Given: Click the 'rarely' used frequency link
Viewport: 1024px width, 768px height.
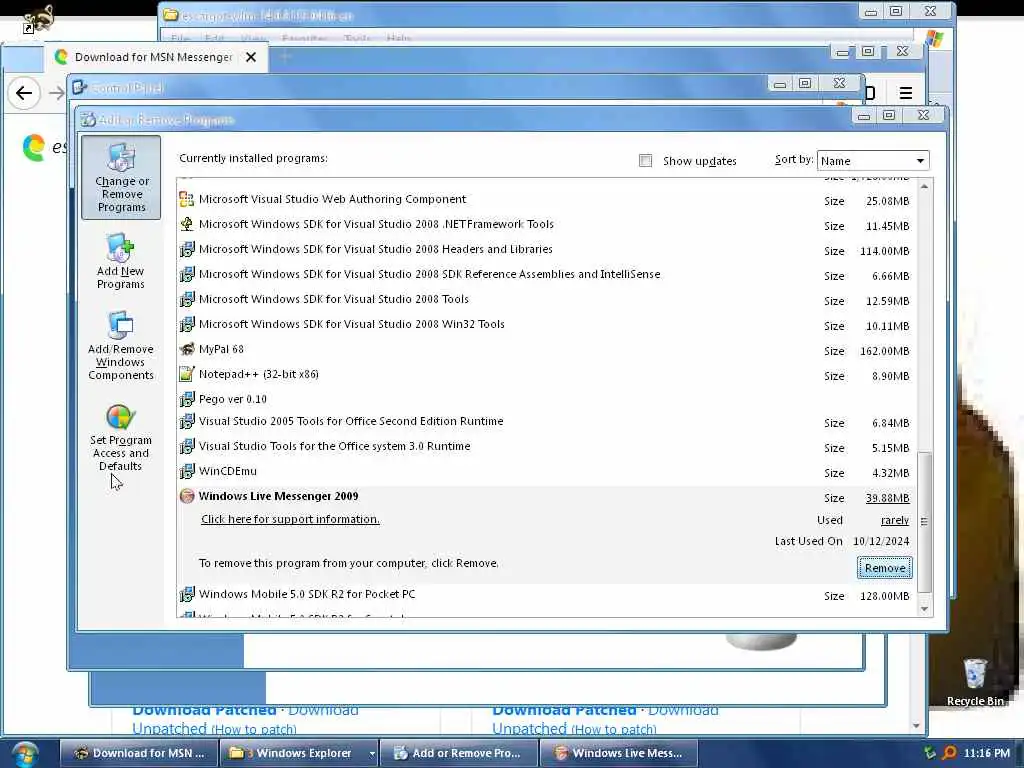Looking at the screenshot, I should point(895,520).
